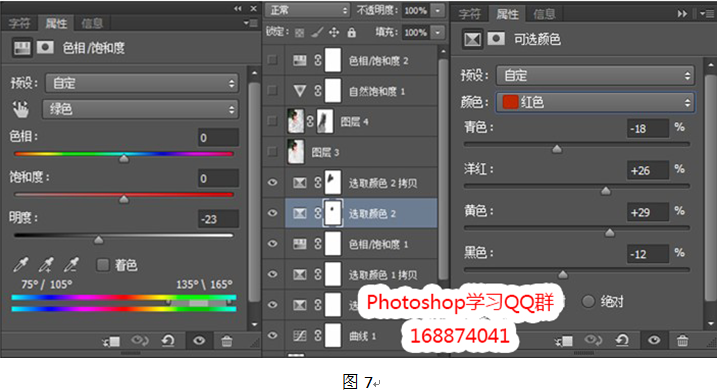Click the mask icon in the Selective Color panel
Image resolution: width=717 pixels, height=392 pixels.
tap(496, 39)
